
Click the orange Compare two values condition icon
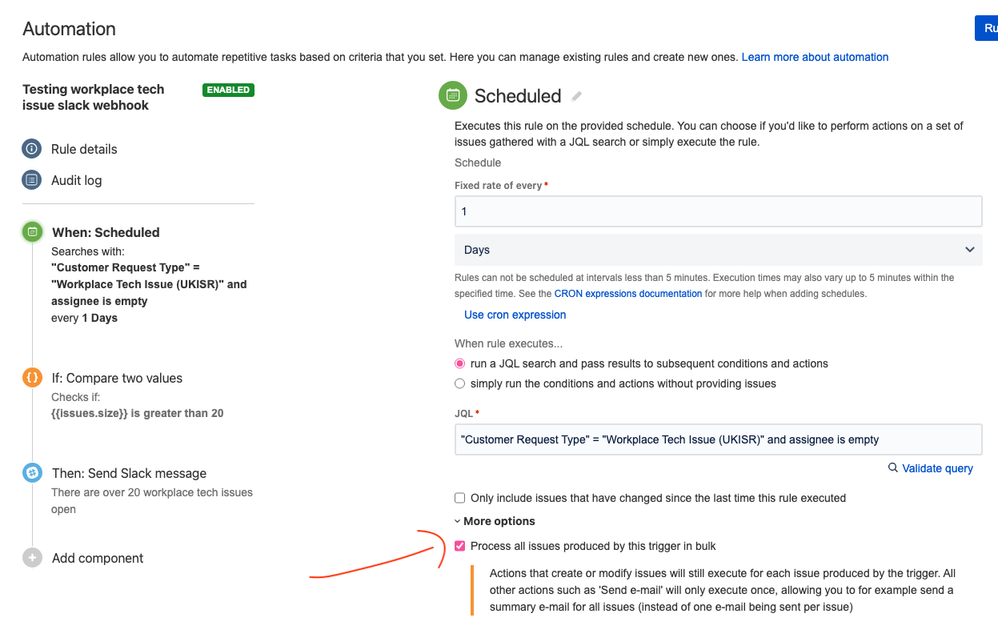32,377
